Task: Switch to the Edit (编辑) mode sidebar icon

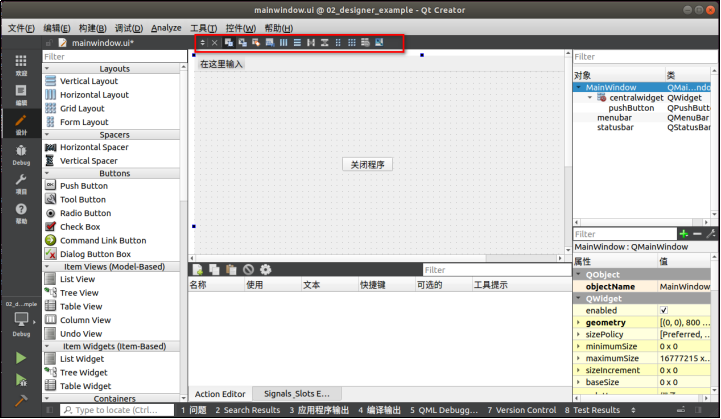Action: tap(21, 95)
